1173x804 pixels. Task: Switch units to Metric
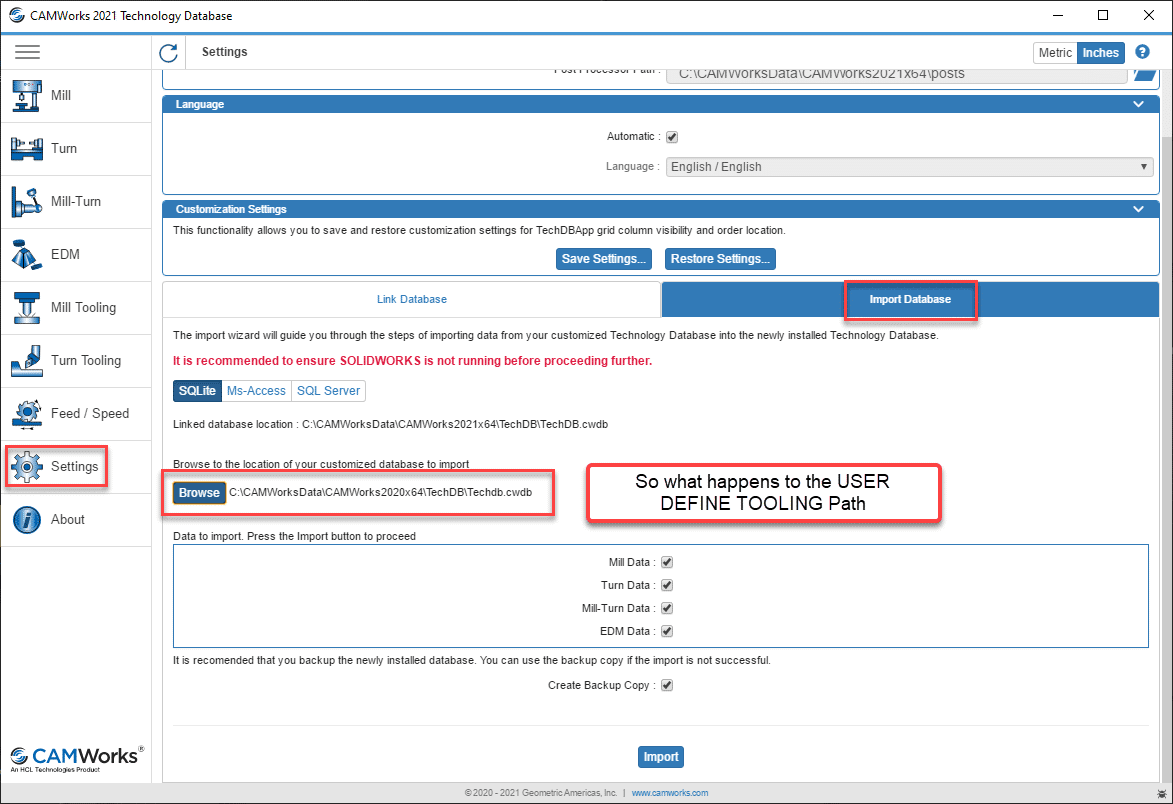click(x=1055, y=53)
